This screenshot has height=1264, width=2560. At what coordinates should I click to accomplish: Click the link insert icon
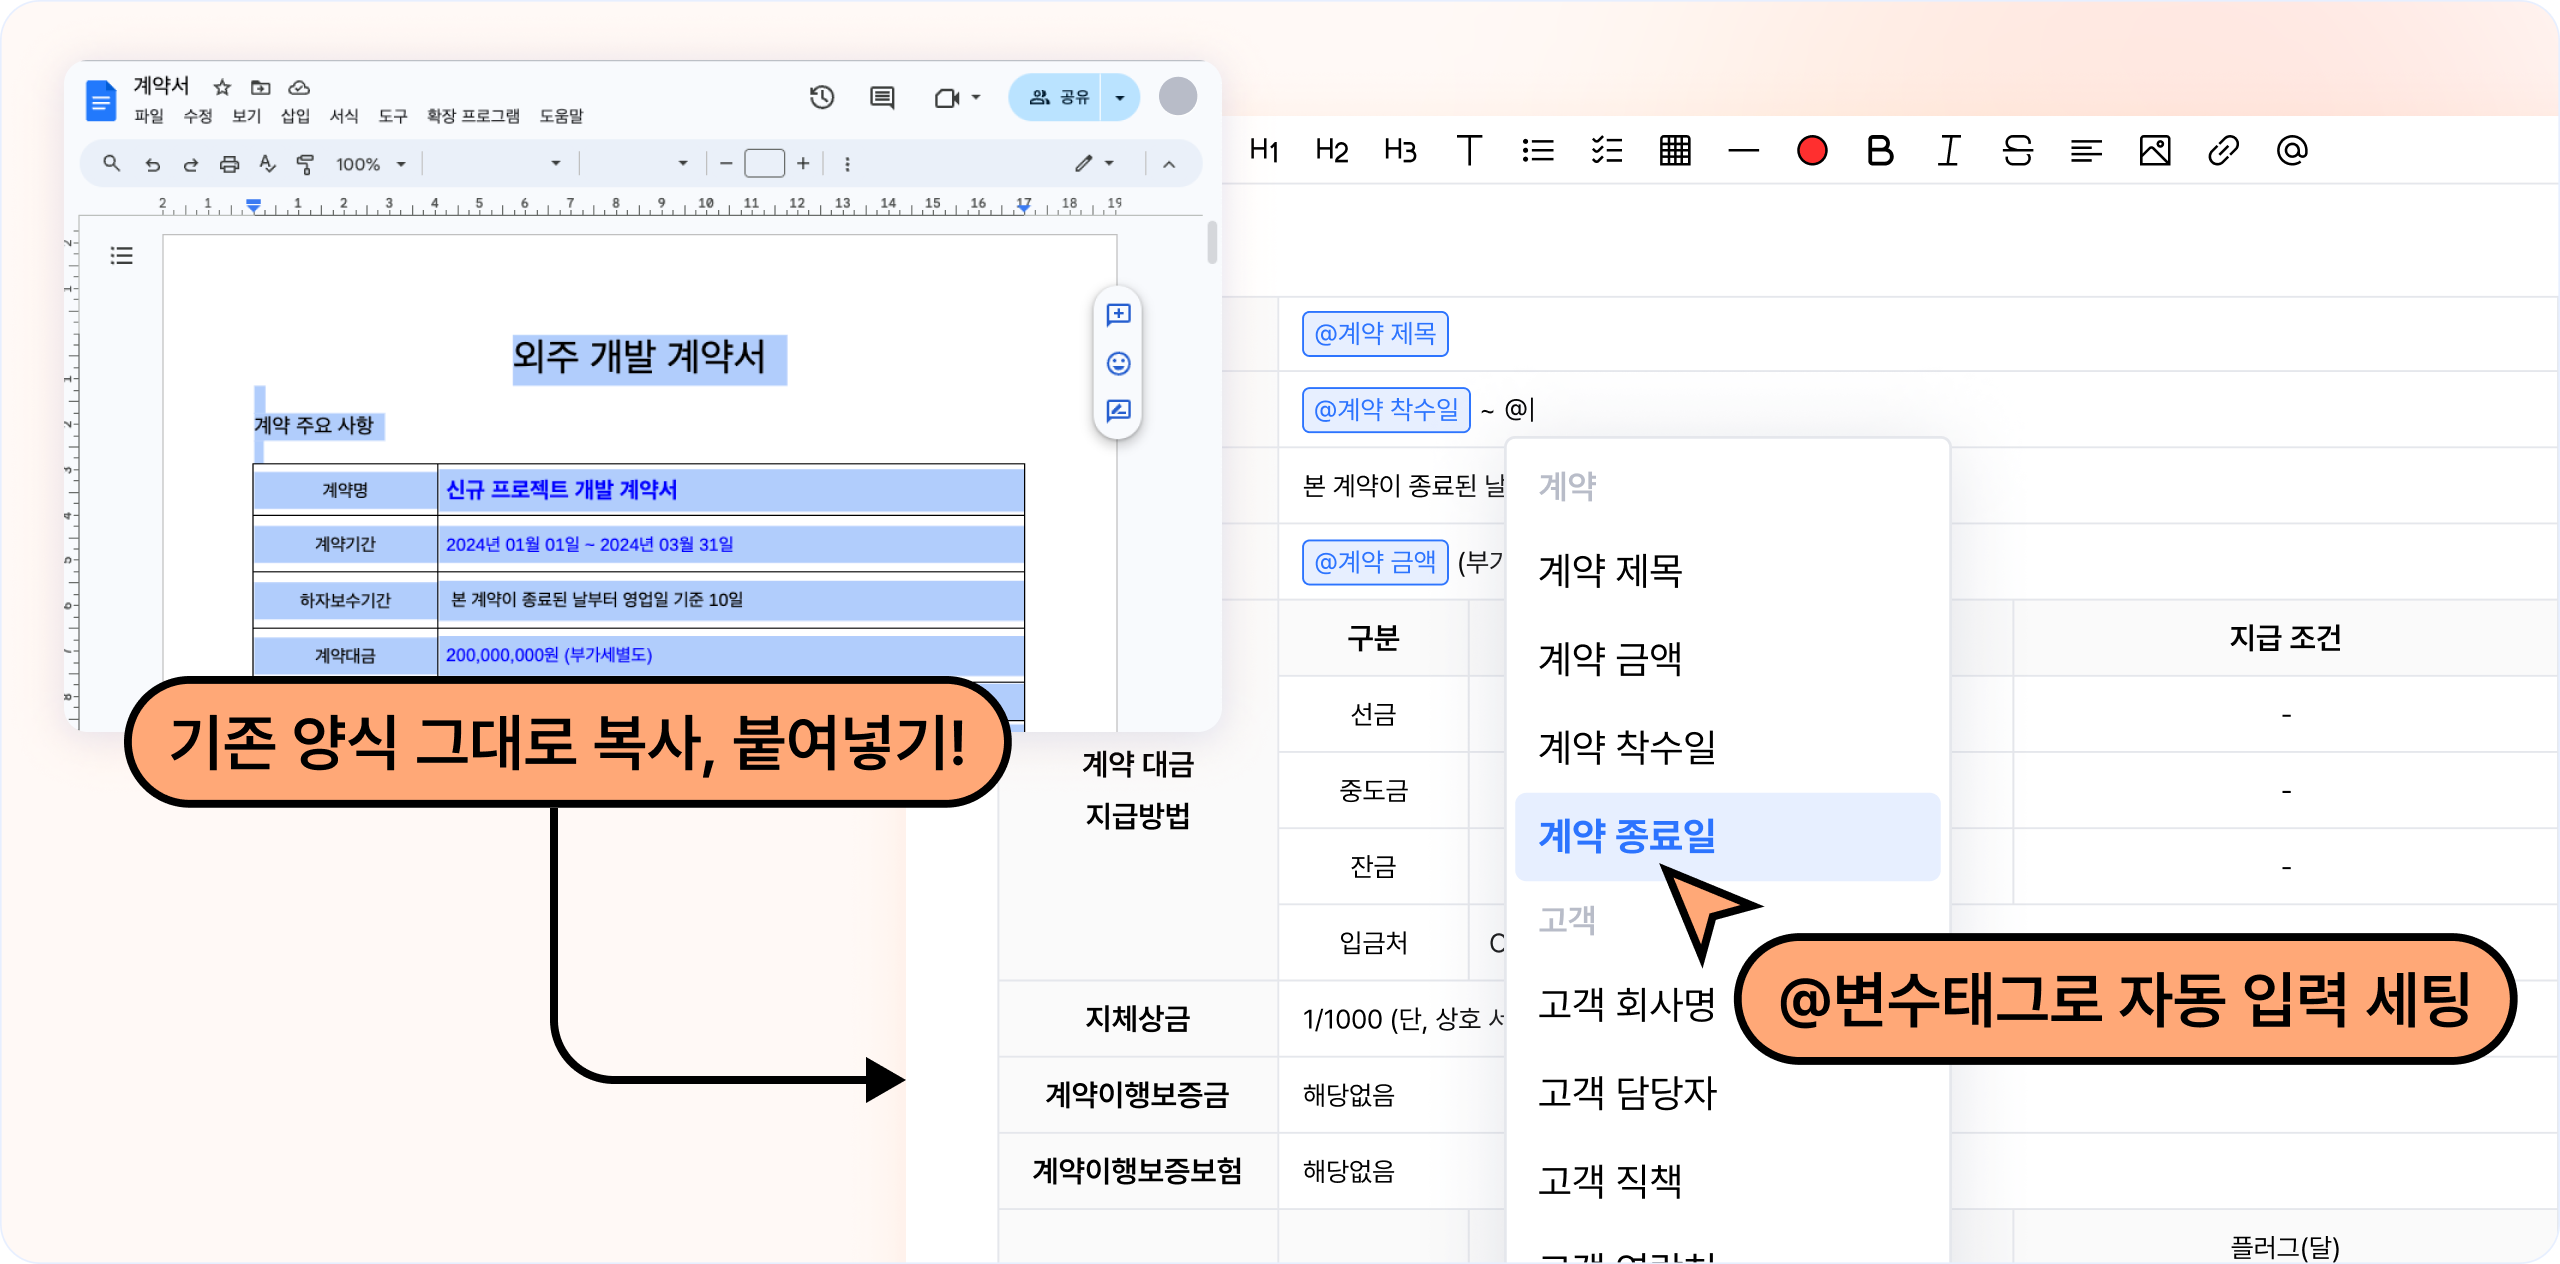tap(2222, 151)
